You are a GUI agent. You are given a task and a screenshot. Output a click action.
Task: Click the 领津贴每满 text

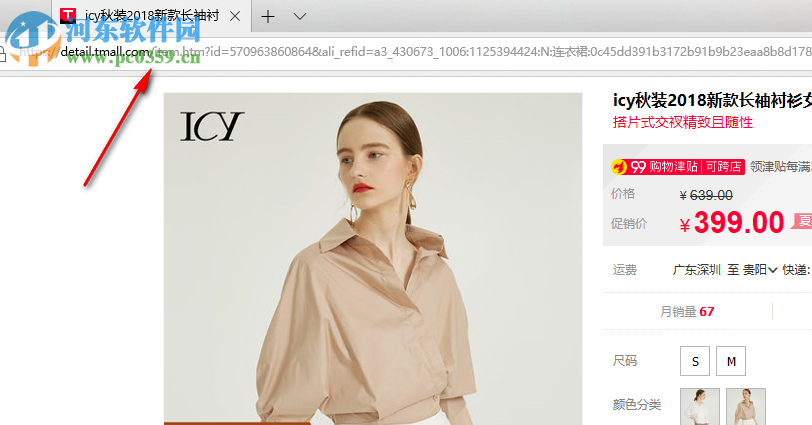(780, 167)
